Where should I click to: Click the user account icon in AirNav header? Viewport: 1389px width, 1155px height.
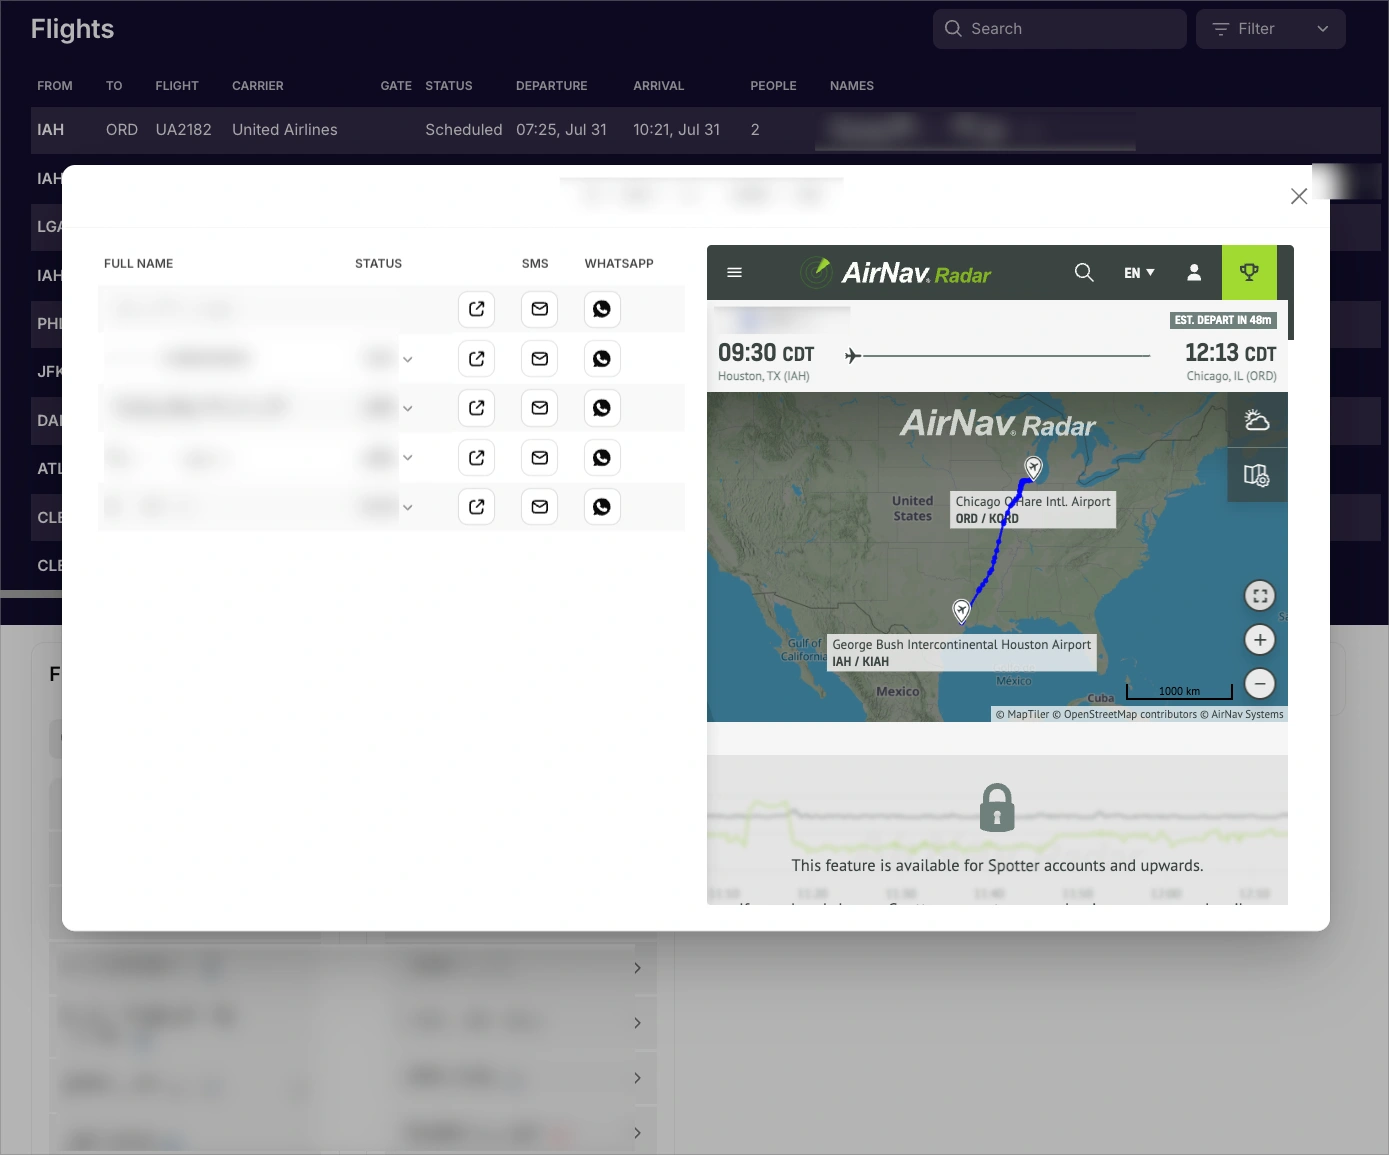(x=1194, y=272)
